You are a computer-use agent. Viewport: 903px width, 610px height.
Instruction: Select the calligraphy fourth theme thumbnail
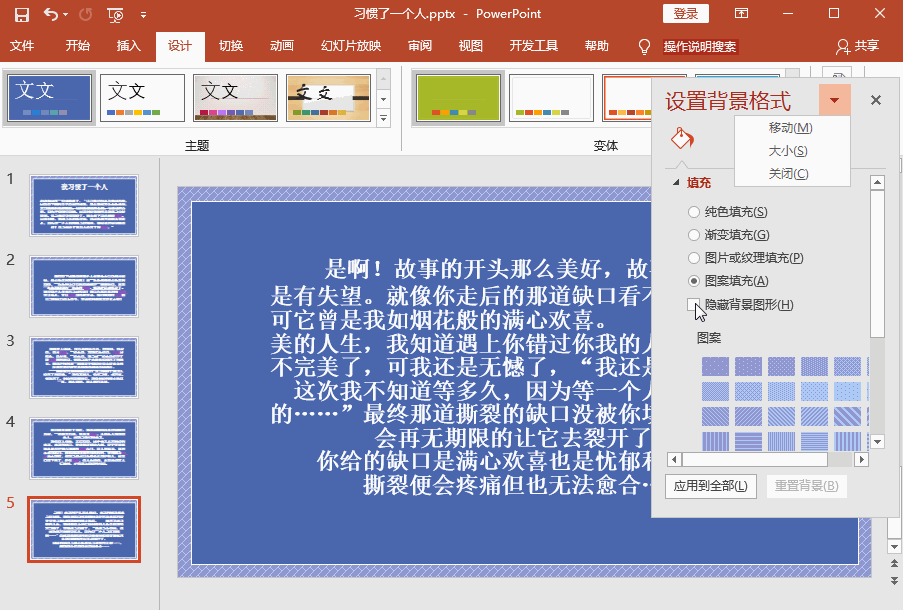pyautogui.click(x=328, y=97)
